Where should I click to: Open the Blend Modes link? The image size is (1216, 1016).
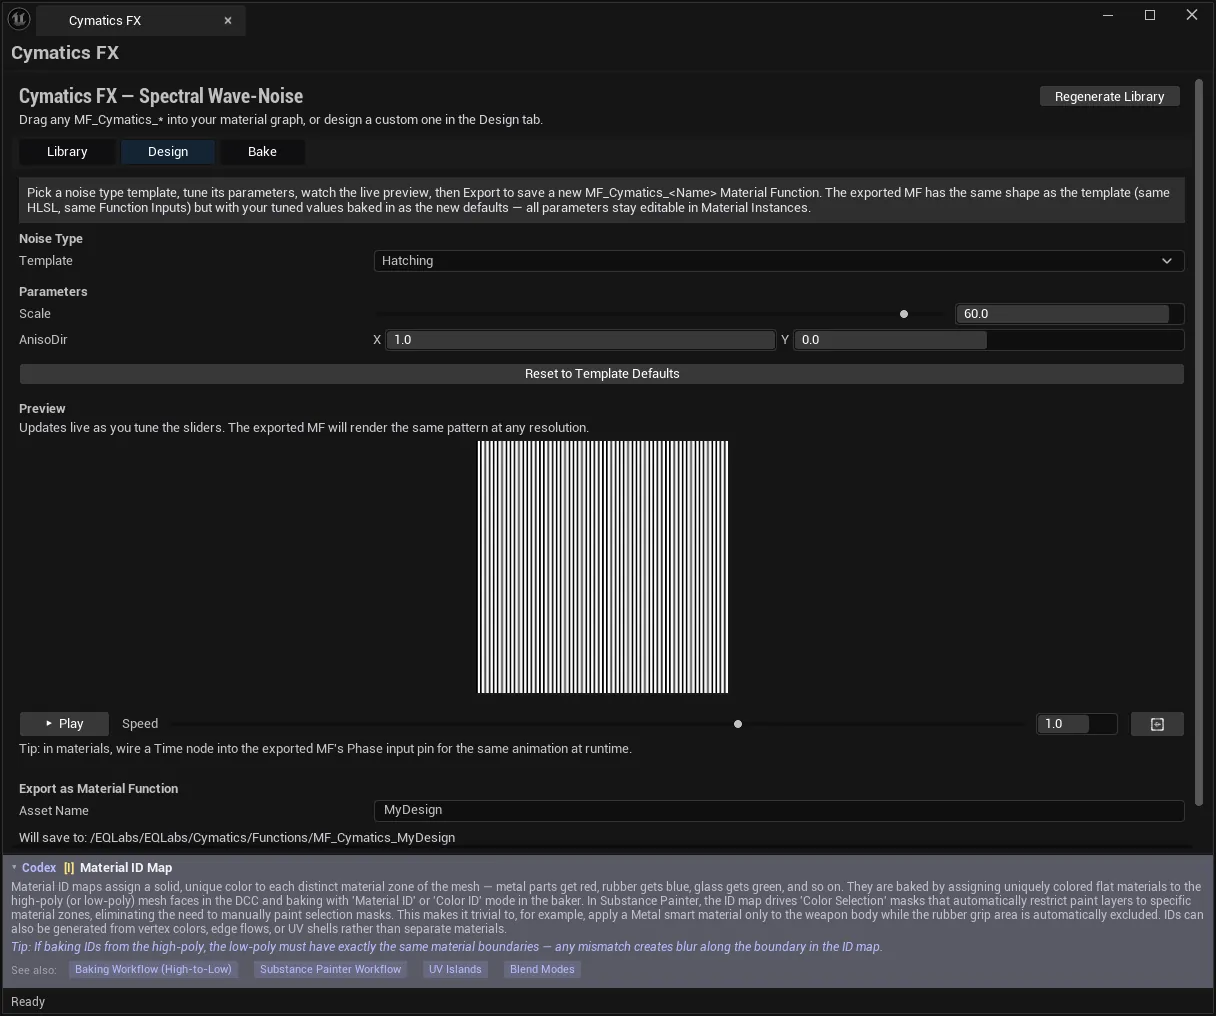point(542,969)
